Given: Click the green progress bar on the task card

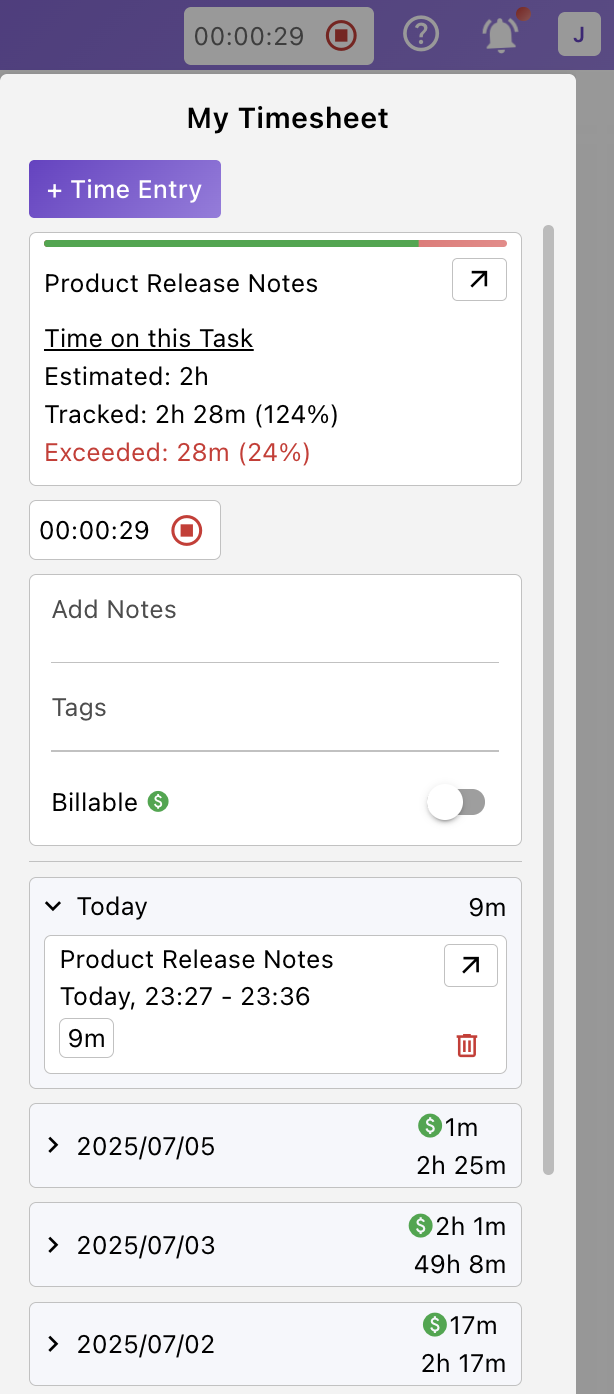Looking at the screenshot, I should click(230, 242).
